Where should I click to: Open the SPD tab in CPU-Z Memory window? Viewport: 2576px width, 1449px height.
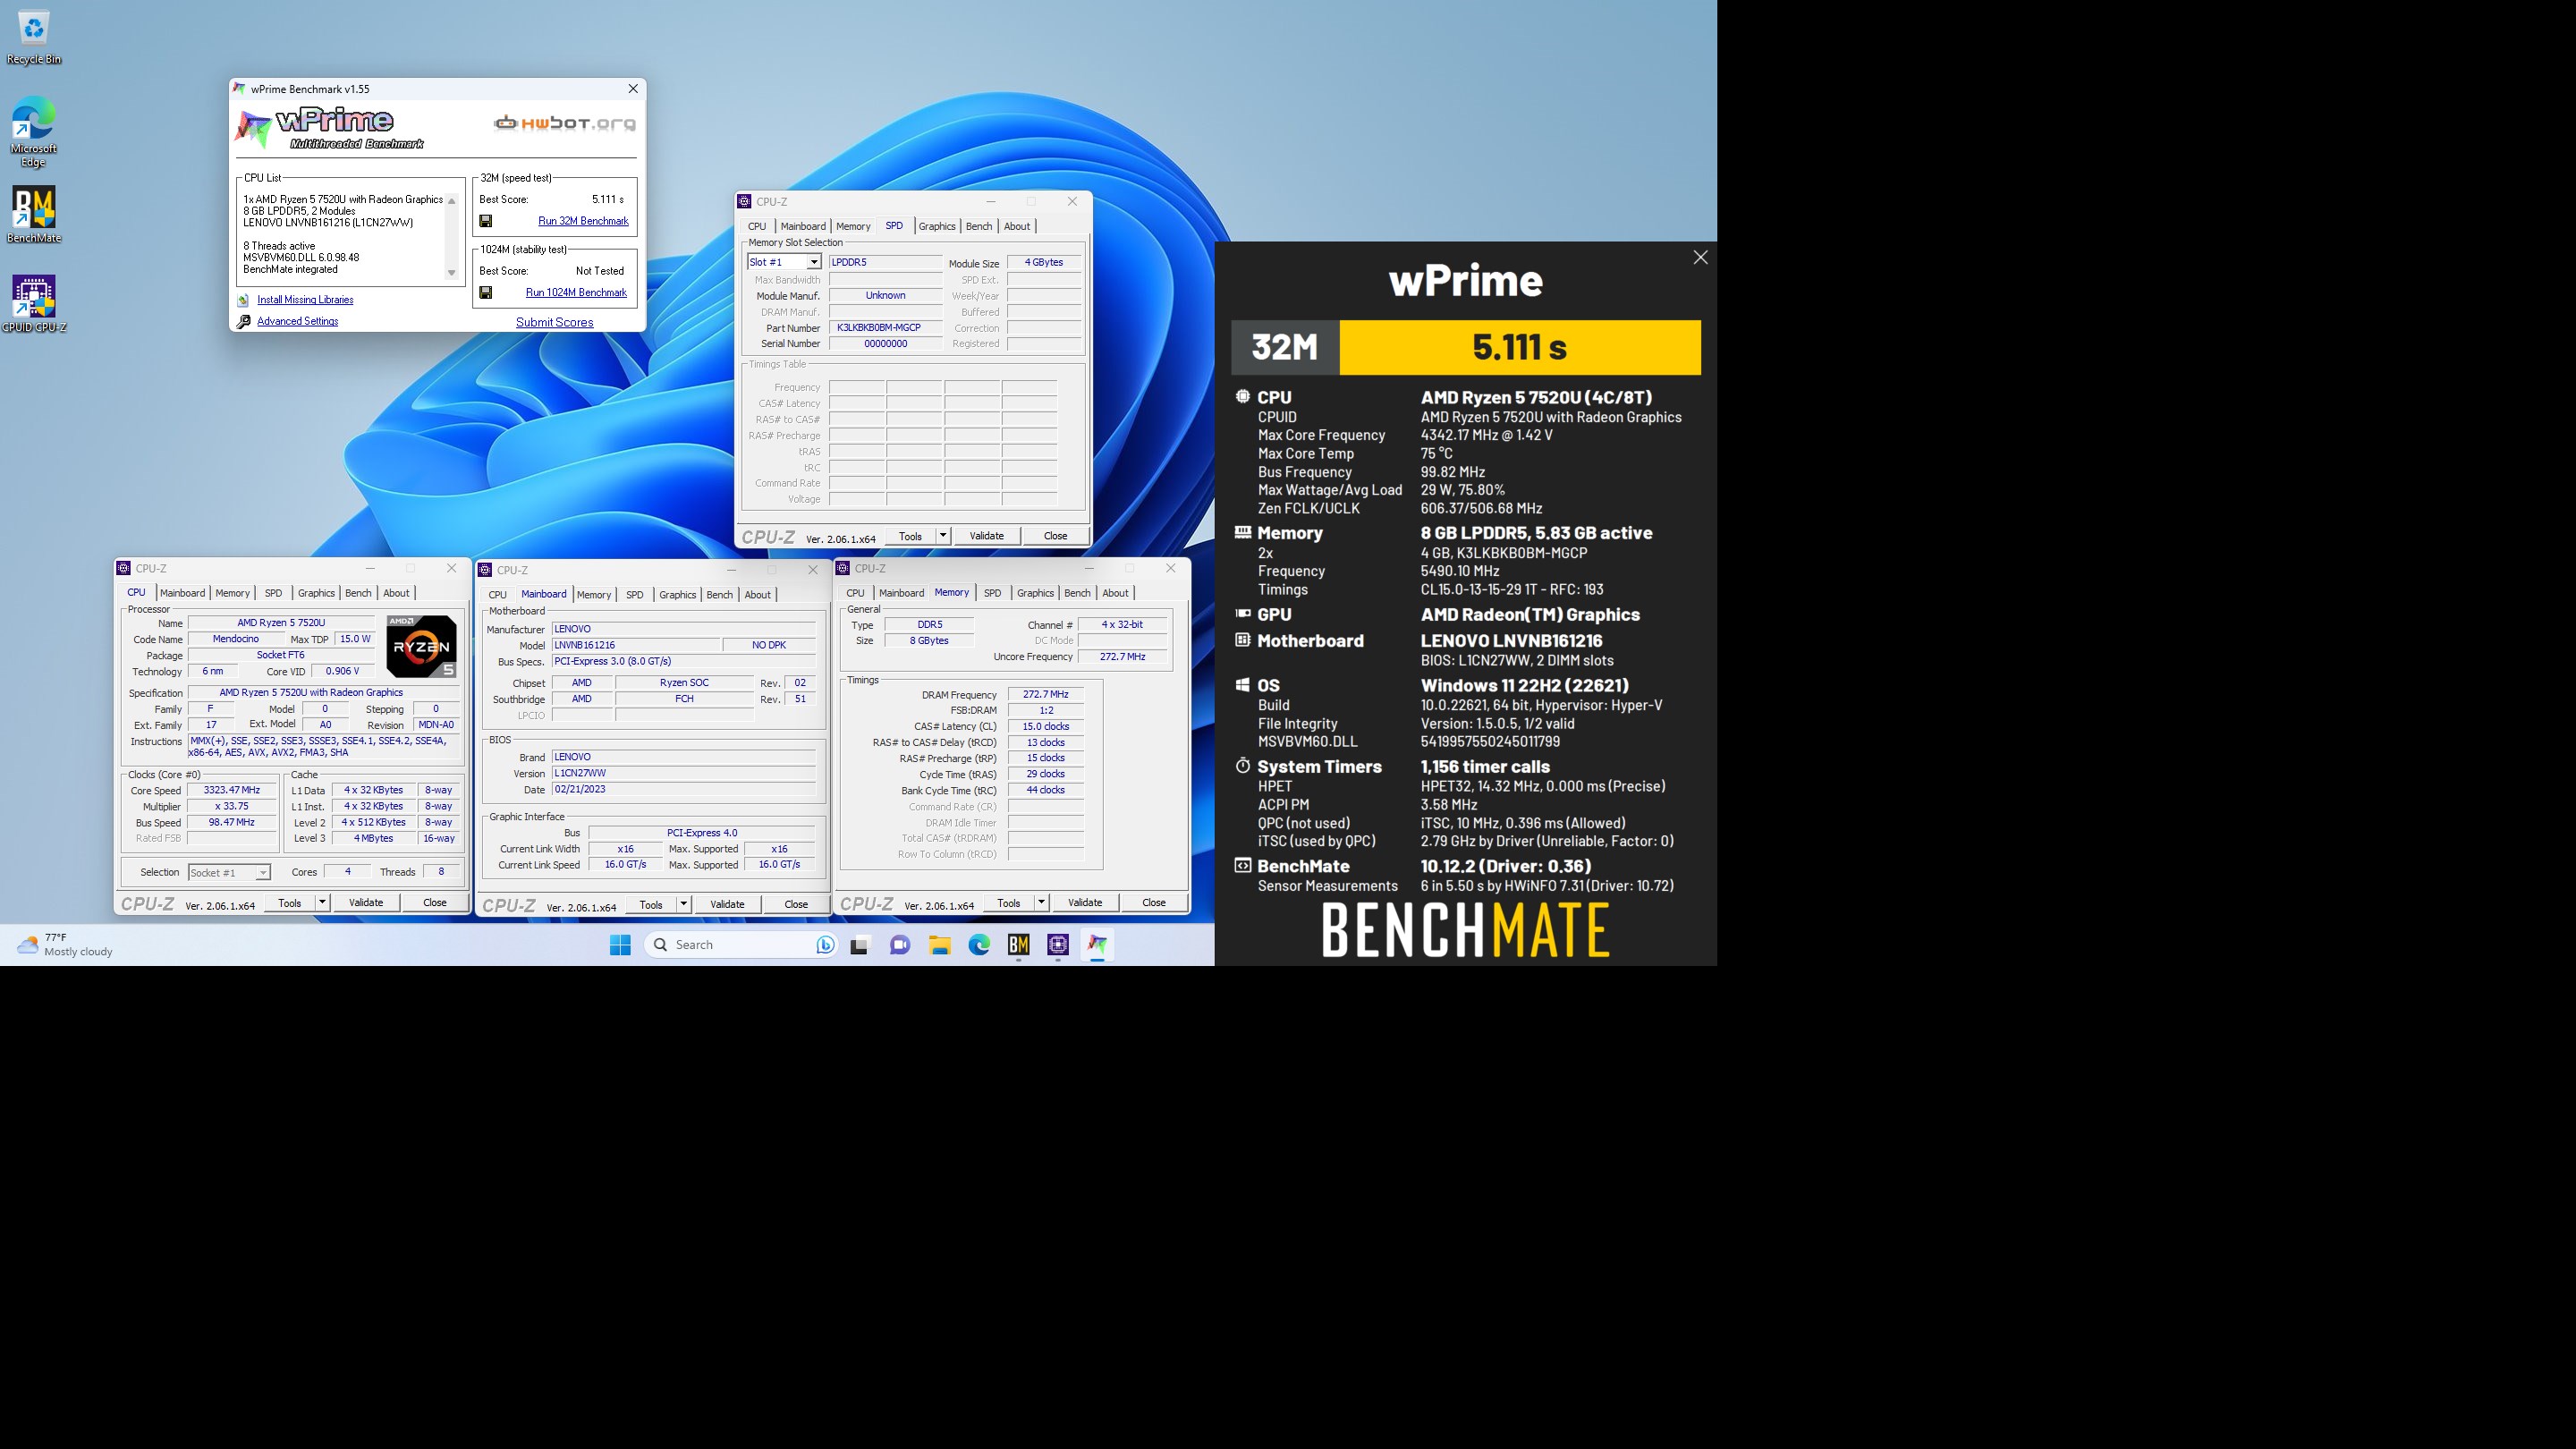pos(992,594)
